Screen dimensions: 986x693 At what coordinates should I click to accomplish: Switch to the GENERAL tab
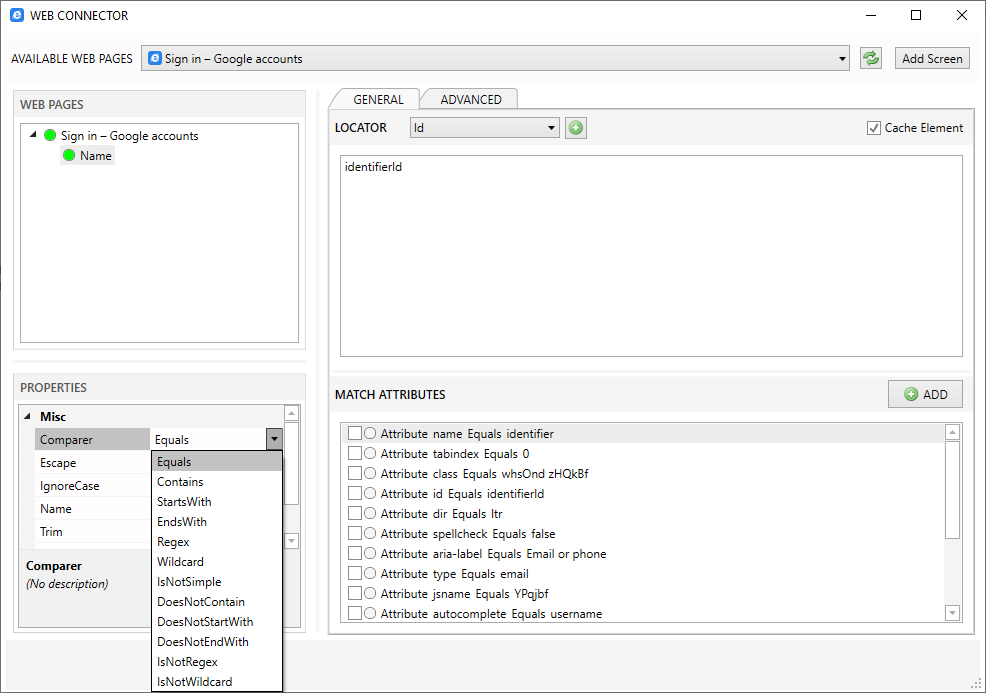381,99
